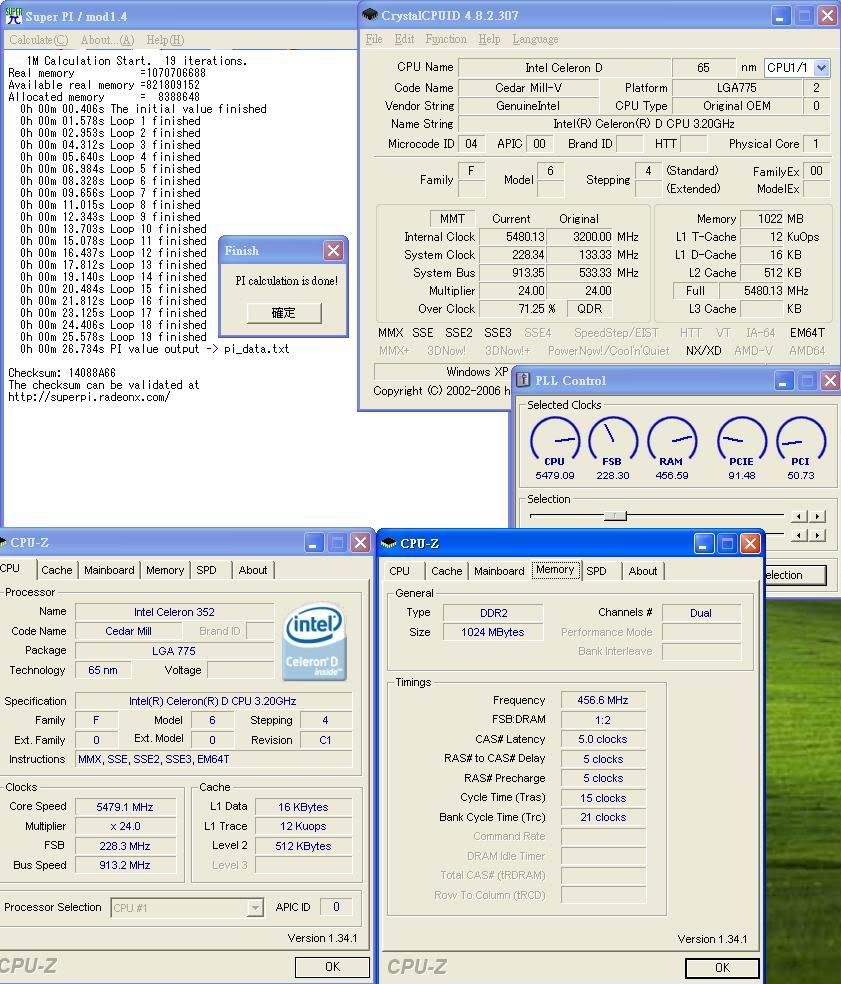
Task: Switch to CPU tab in right CPU-Z
Action: click(399, 571)
